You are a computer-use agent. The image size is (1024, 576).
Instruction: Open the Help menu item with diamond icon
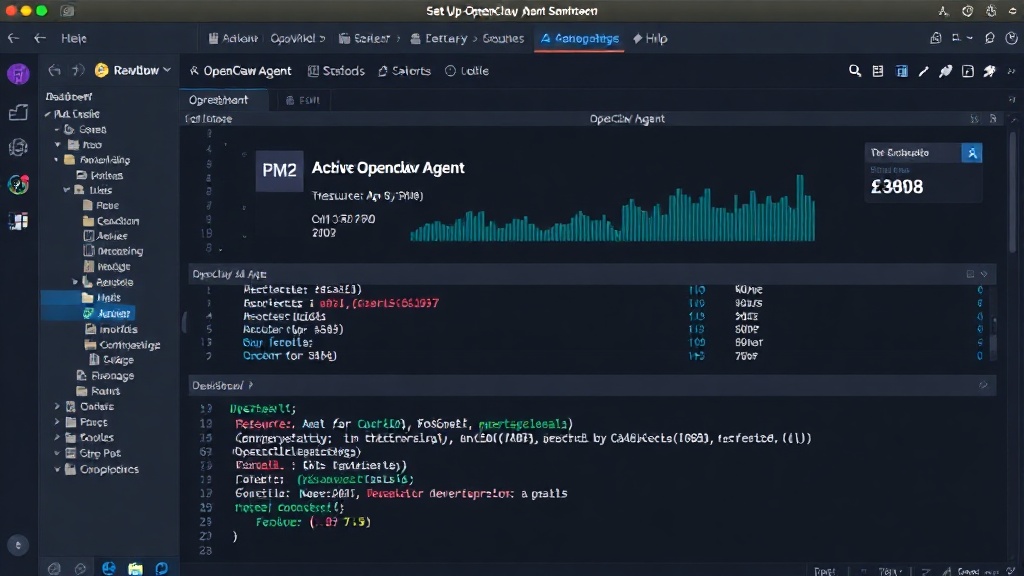650,39
